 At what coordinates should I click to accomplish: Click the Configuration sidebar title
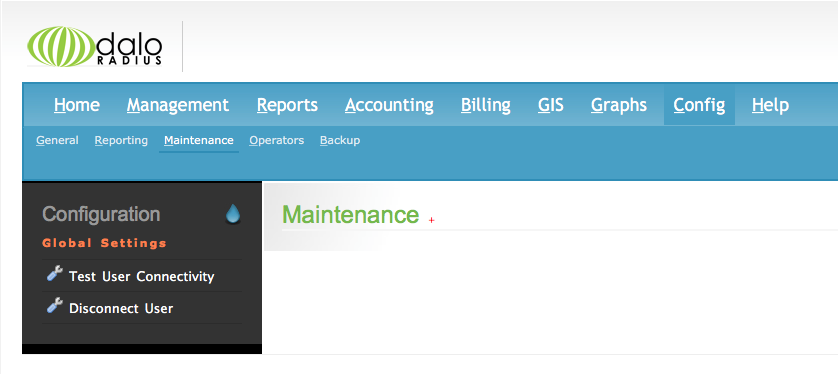tap(101, 214)
